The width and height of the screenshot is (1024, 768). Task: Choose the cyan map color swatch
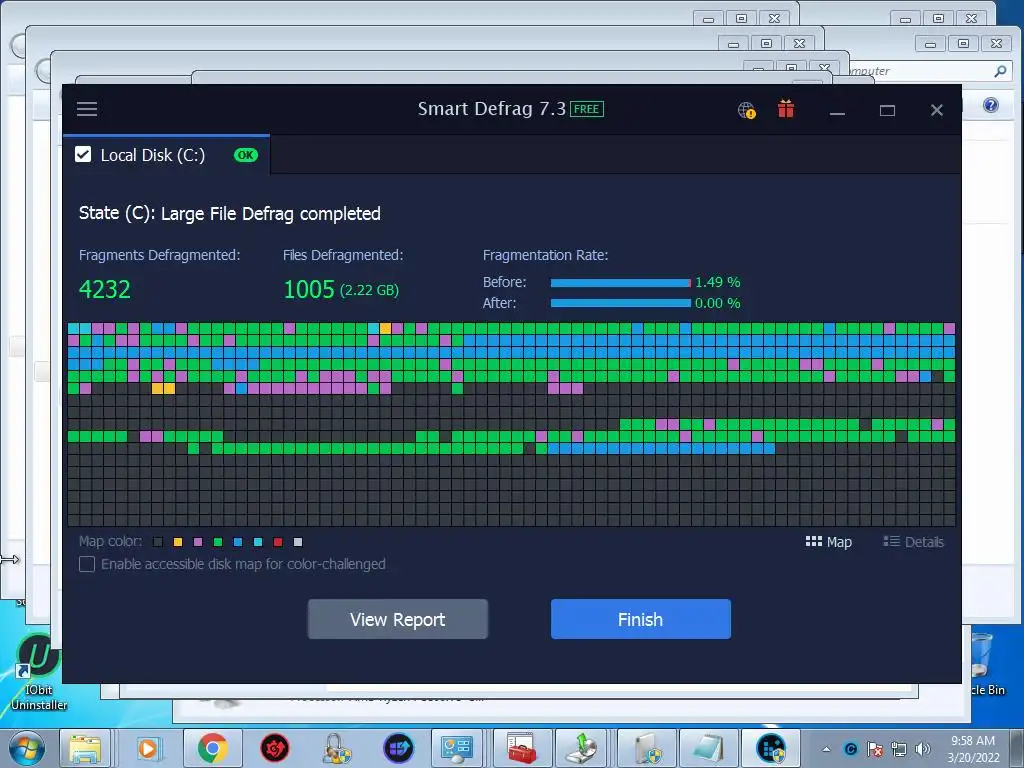(x=258, y=542)
